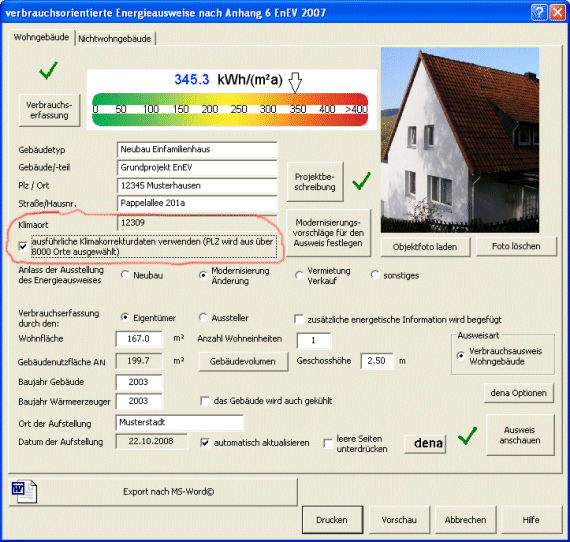The image size is (570, 542).
Task: Click the green checkmark beside Projektbeschreibung
Action: 361,181
